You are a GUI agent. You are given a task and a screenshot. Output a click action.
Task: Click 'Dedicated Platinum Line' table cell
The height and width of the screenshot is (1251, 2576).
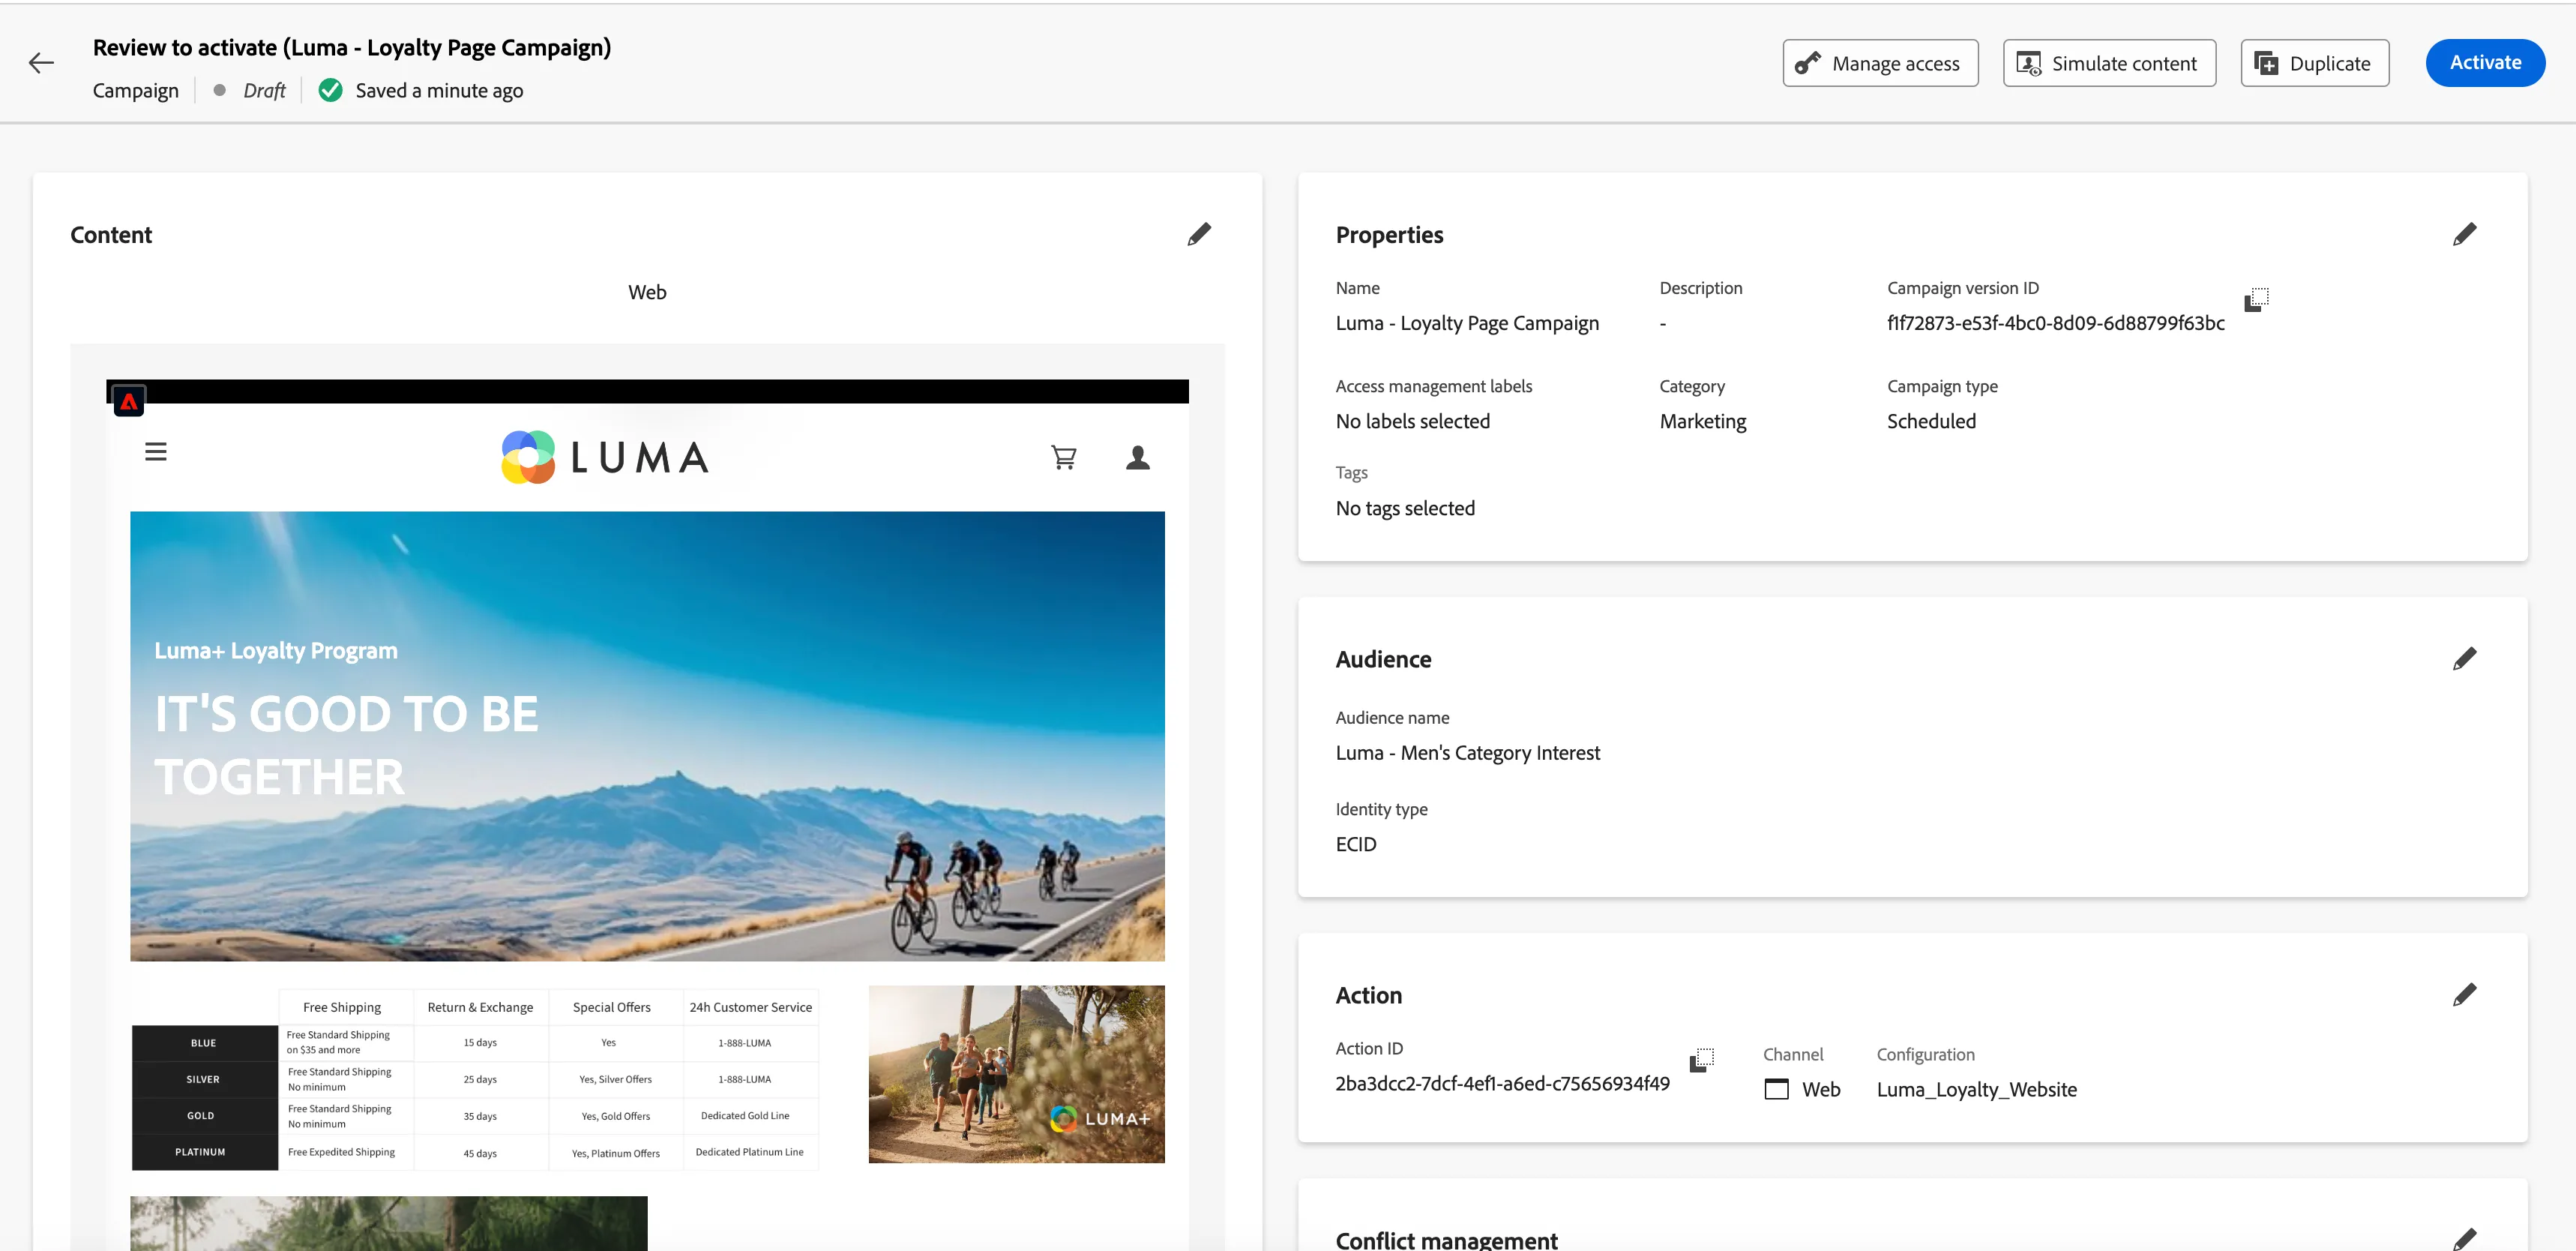click(750, 1152)
